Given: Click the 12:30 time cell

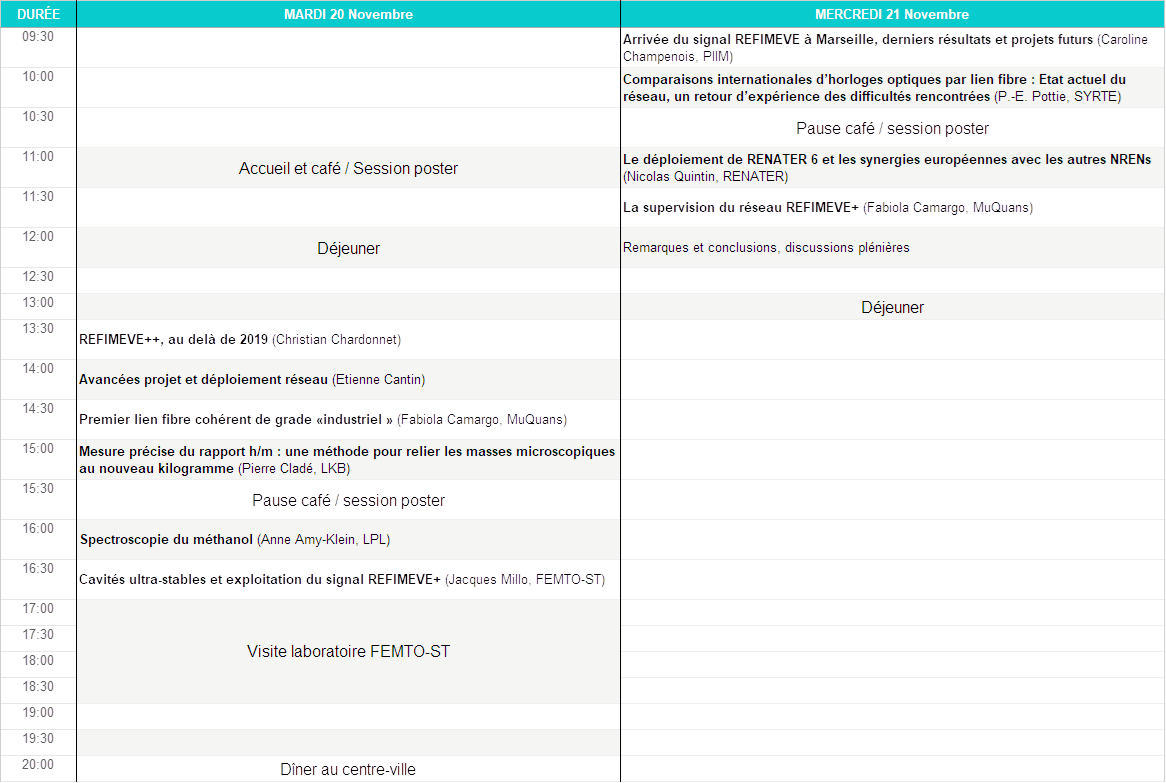Looking at the screenshot, I should tap(38, 281).
